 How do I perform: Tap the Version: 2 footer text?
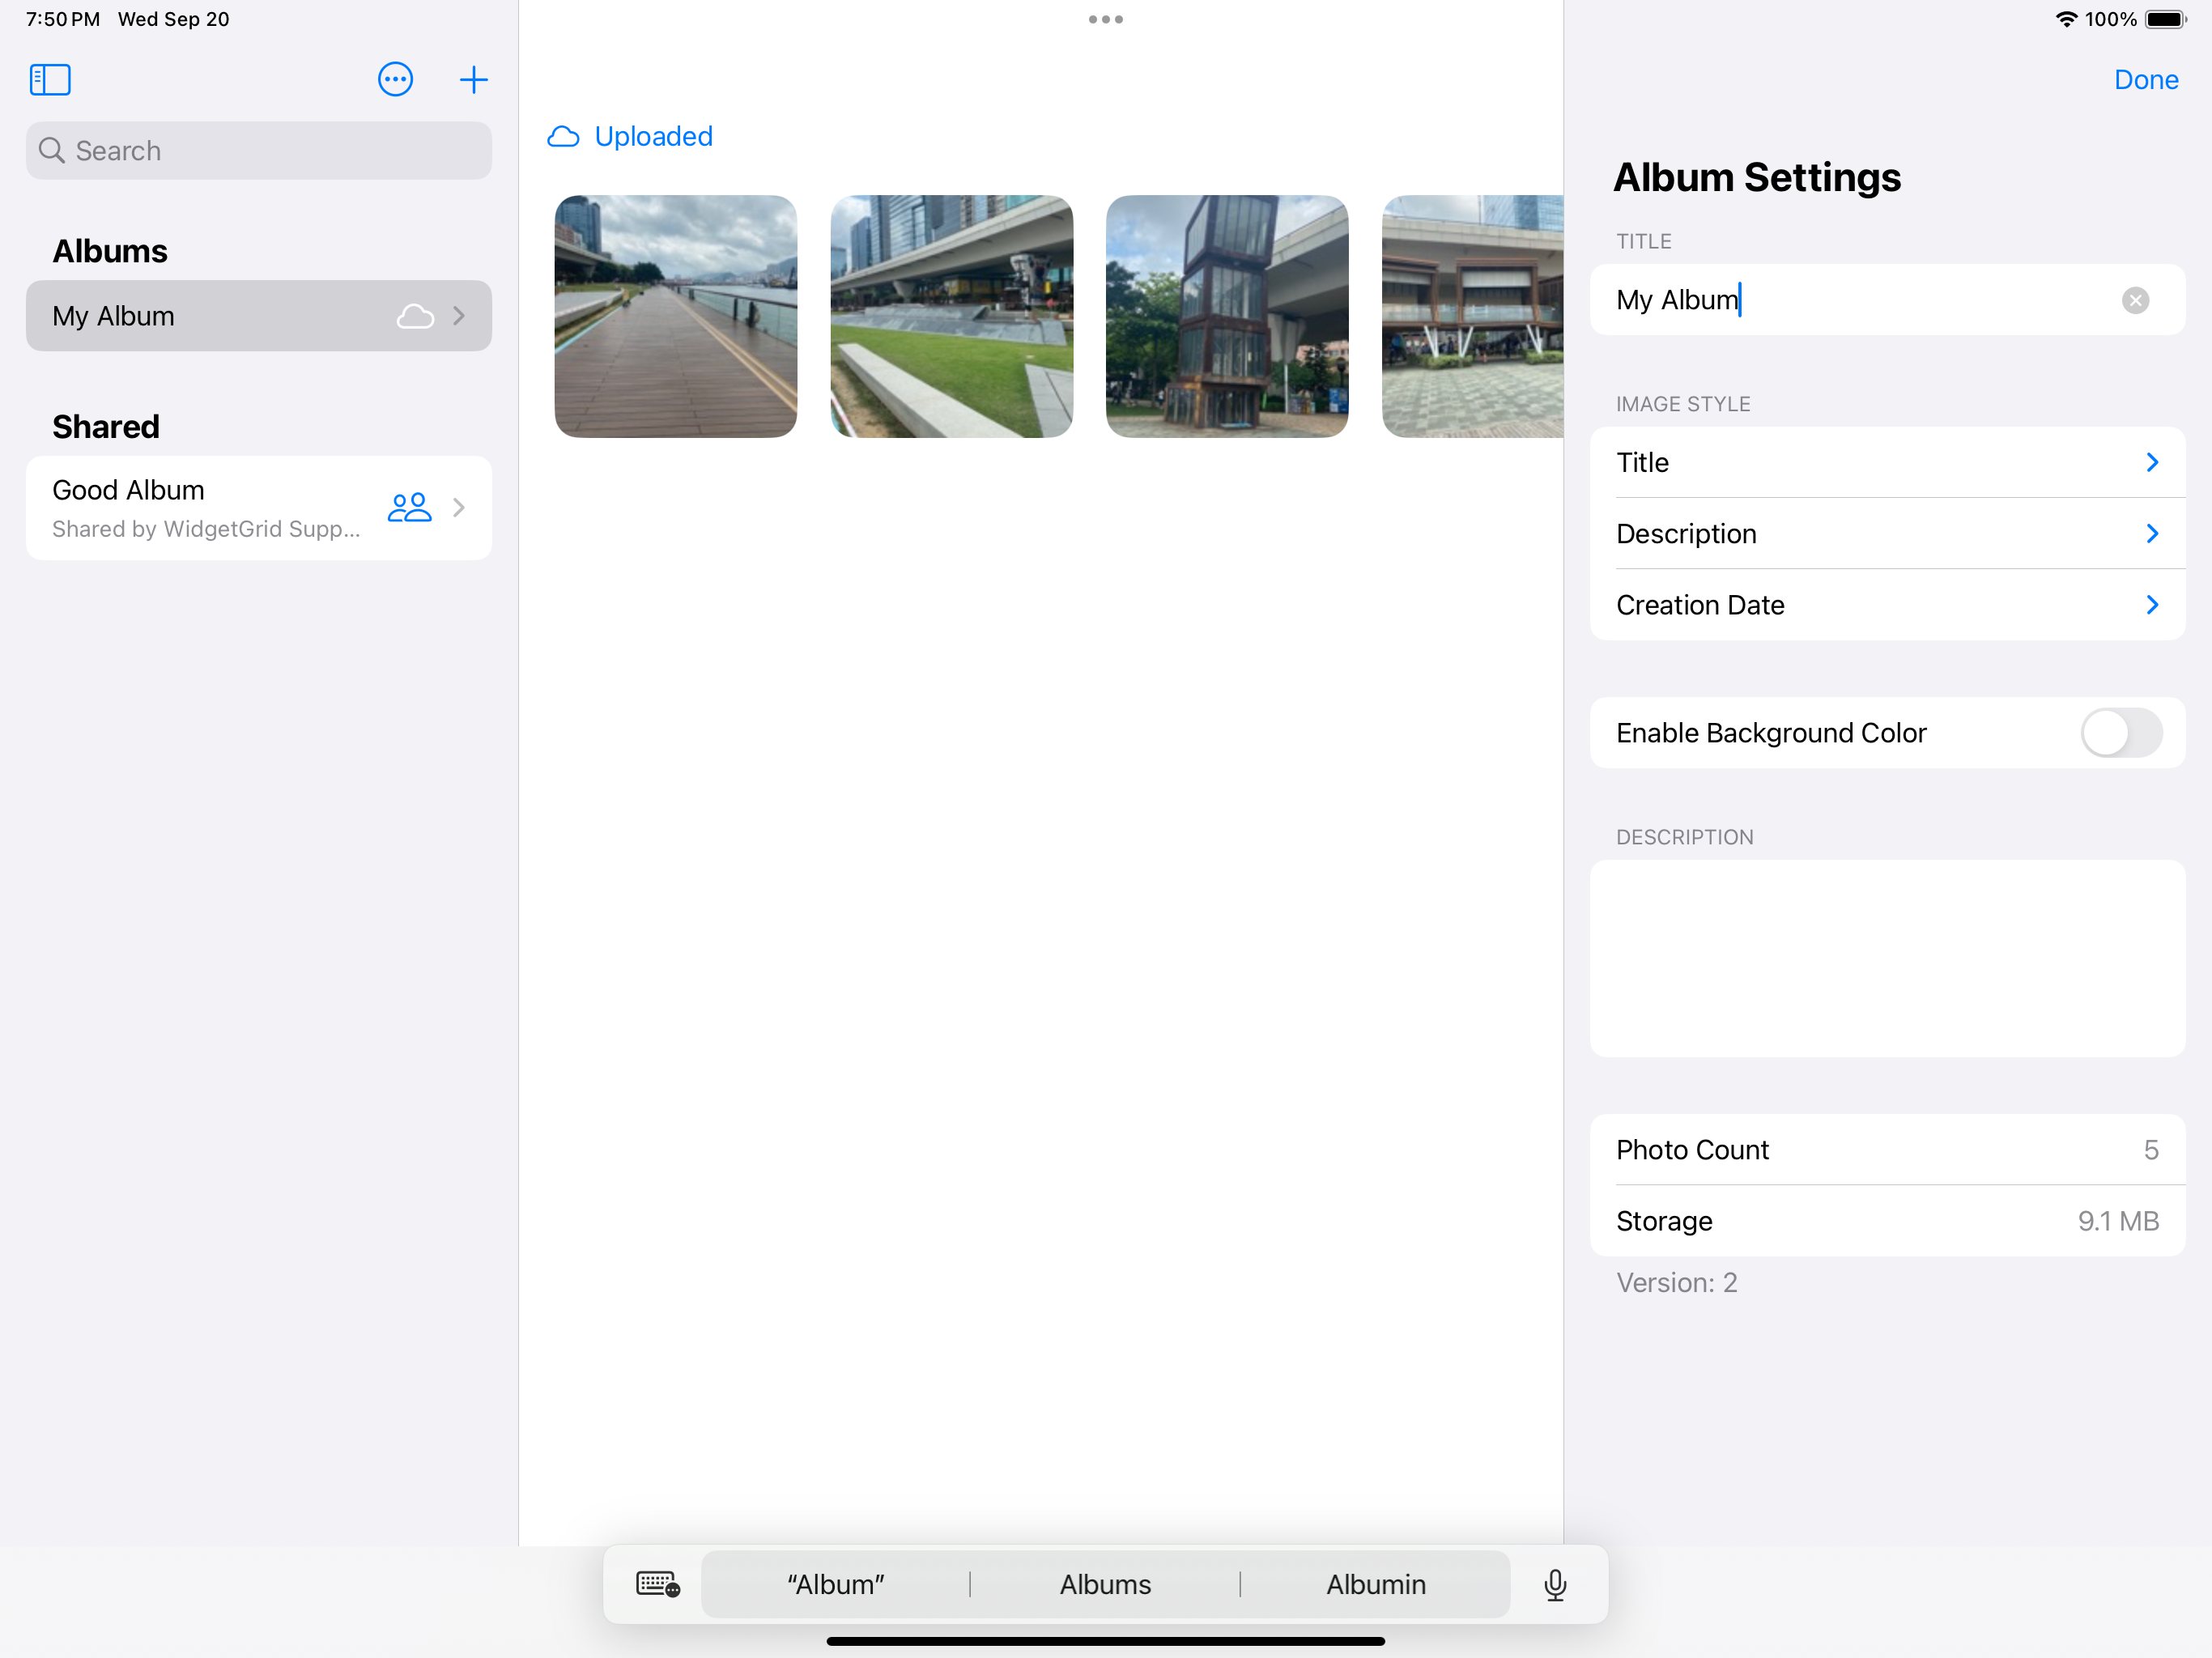click(x=1677, y=1283)
